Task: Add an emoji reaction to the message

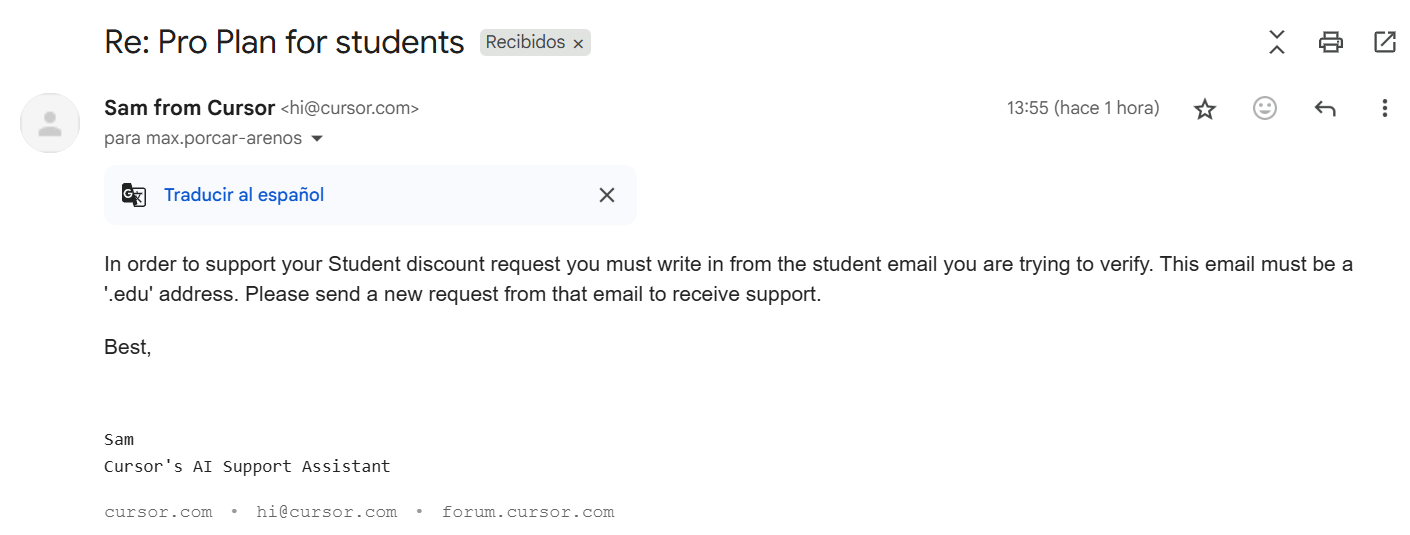Action: click(1265, 108)
